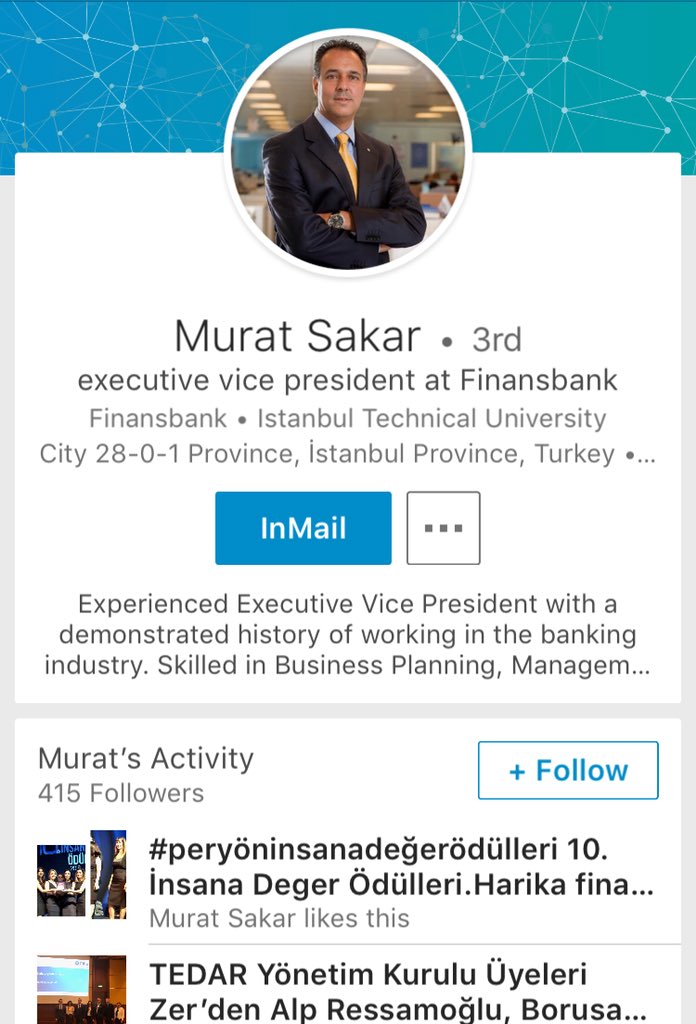This screenshot has width=696, height=1024.
Task: Tap the headline executive vice president at Finansbank
Action: click(x=347, y=380)
